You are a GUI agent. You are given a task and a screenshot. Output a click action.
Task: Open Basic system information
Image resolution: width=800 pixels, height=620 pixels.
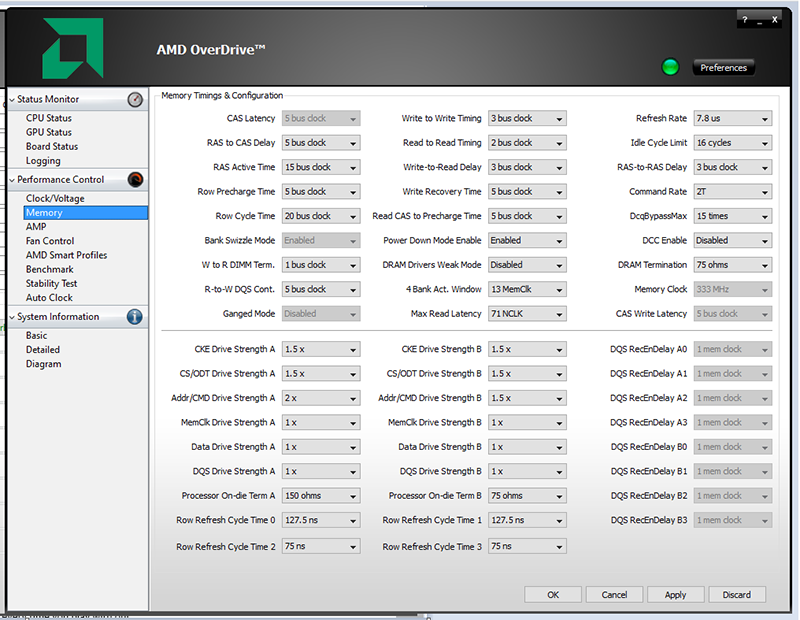pyautogui.click(x=37, y=336)
